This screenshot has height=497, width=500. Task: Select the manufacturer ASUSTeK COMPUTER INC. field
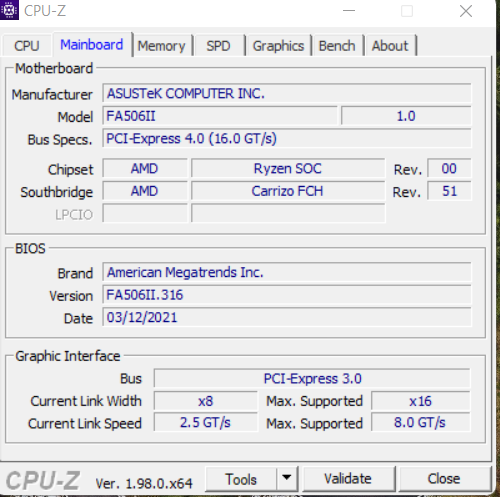[287, 94]
